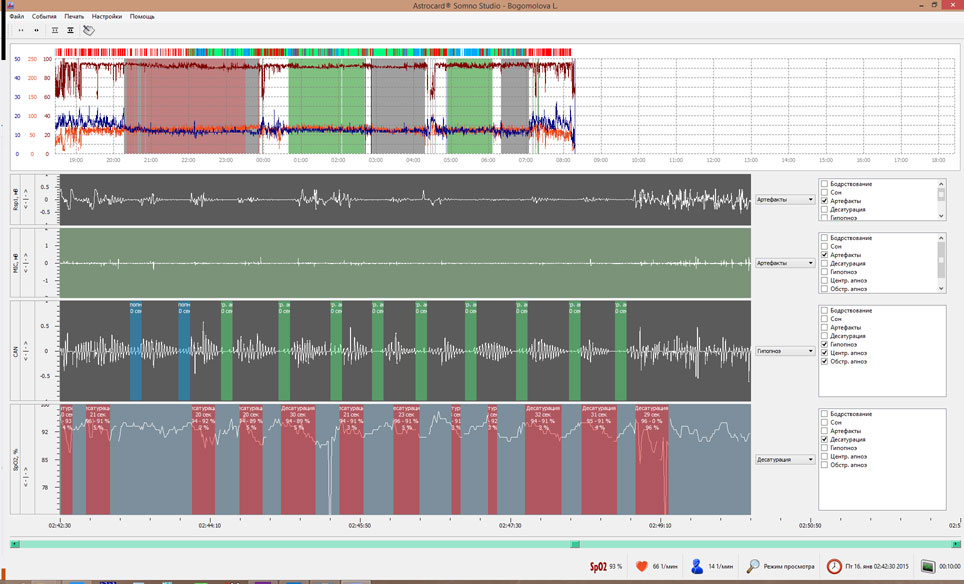
Task: Uncheck Гипопноэ in the САN channel list
Action: (824, 344)
